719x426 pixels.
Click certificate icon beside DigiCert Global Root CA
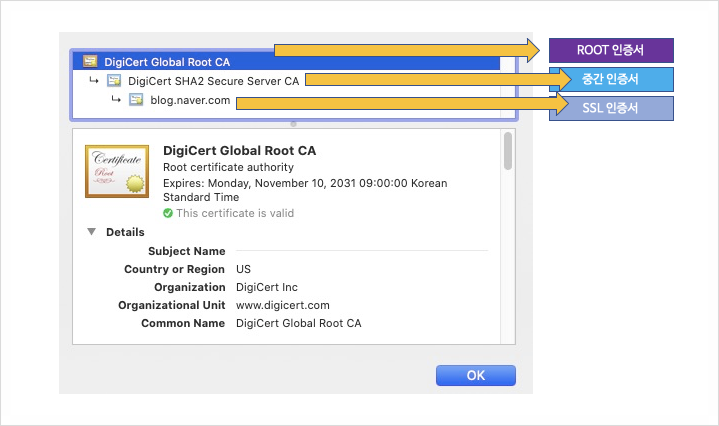click(x=90, y=61)
